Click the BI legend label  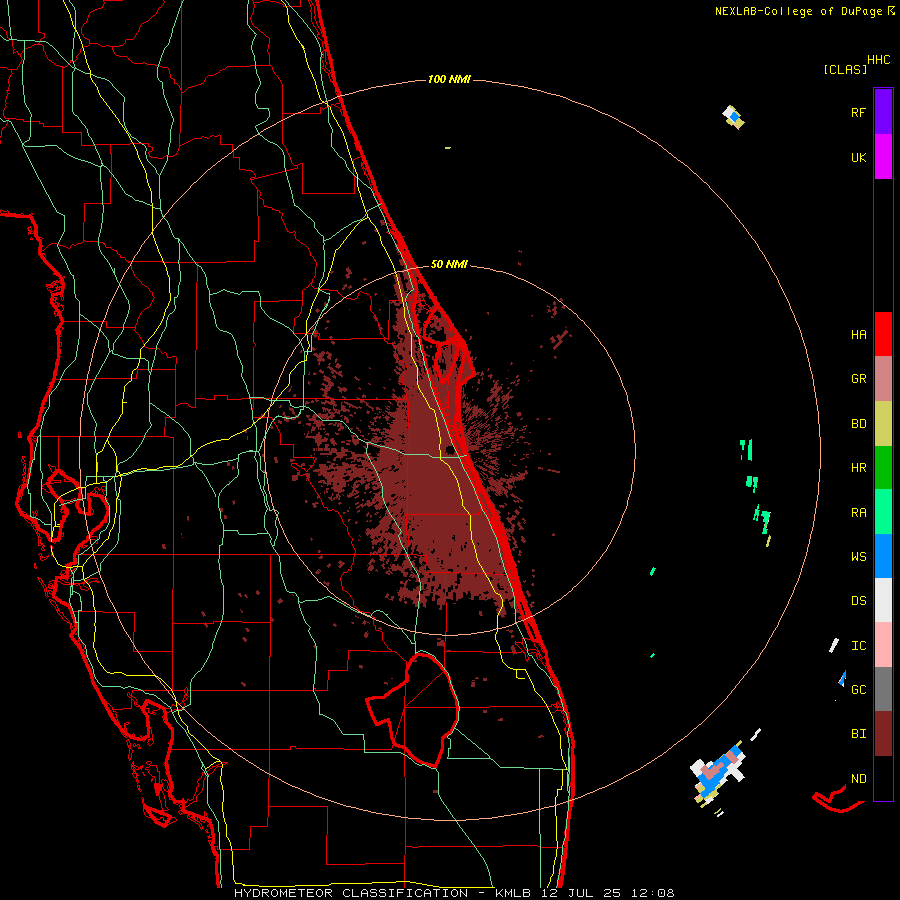coord(858,734)
